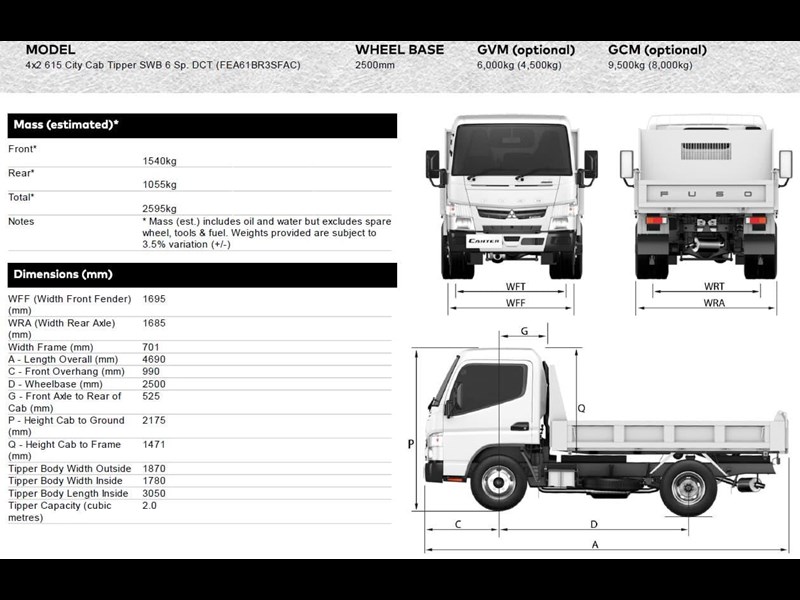This screenshot has width=800, height=600.
Task: Click the '4690' overall length value
Action: tap(154, 359)
